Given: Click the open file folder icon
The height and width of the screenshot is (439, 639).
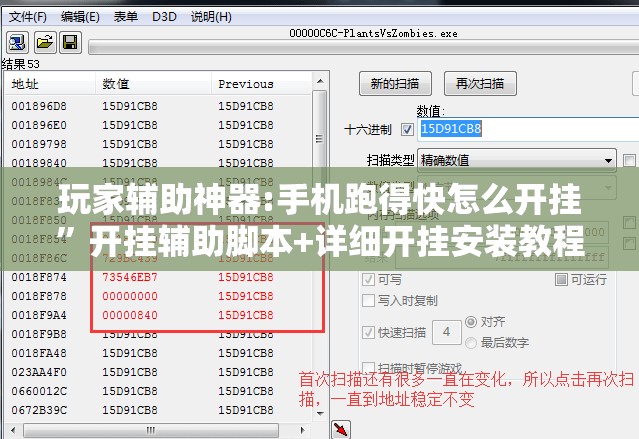Looking at the screenshot, I should tap(44, 43).
